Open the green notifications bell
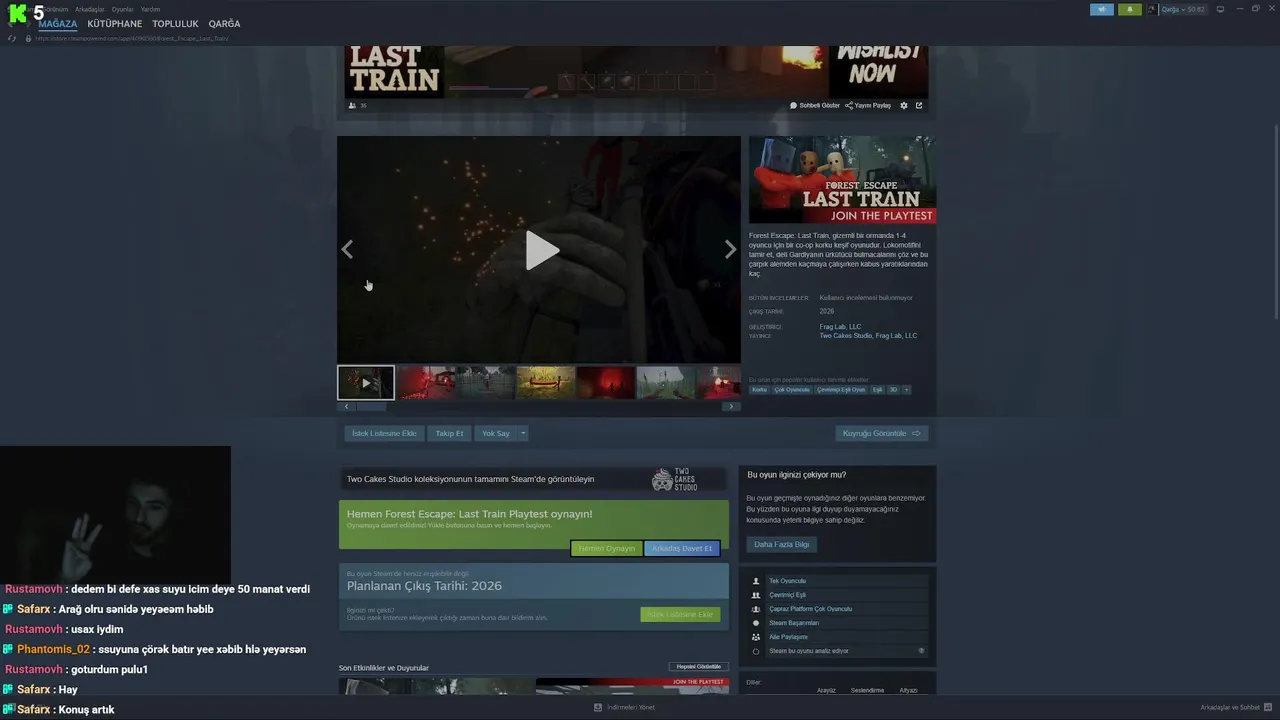Image resolution: width=1280 pixels, height=720 pixels. click(x=1130, y=9)
